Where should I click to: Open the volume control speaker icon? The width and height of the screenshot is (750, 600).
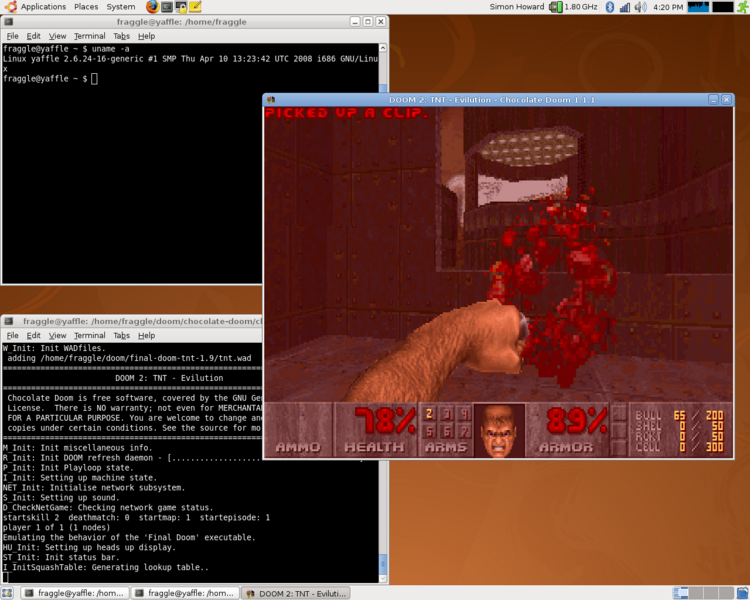[x=641, y=7]
